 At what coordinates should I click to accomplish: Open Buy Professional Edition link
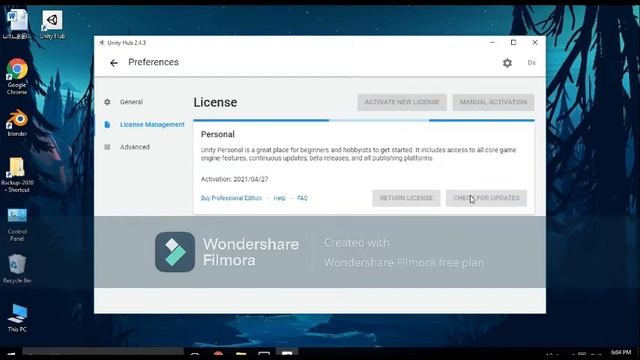point(231,198)
